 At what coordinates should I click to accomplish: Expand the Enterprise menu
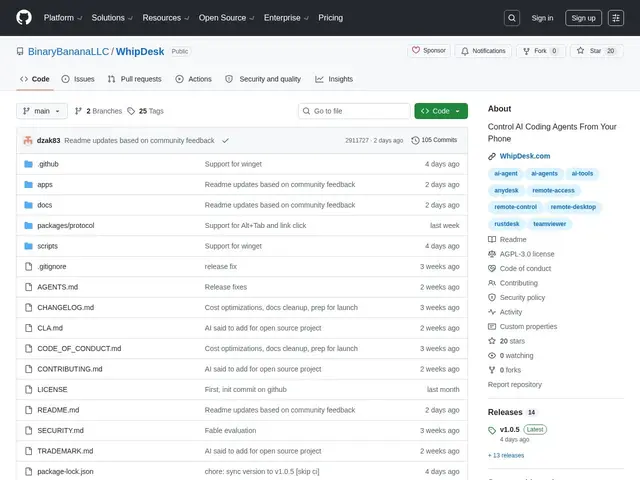[x=286, y=18]
